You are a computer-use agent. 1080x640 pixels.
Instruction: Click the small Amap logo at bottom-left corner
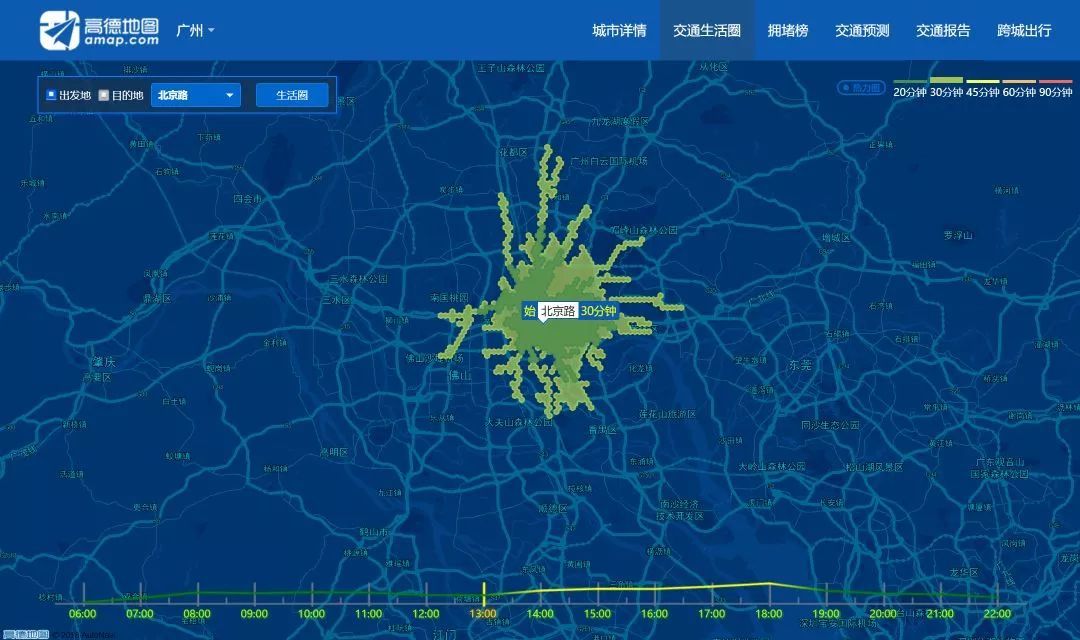pyautogui.click(x=25, y=634)
